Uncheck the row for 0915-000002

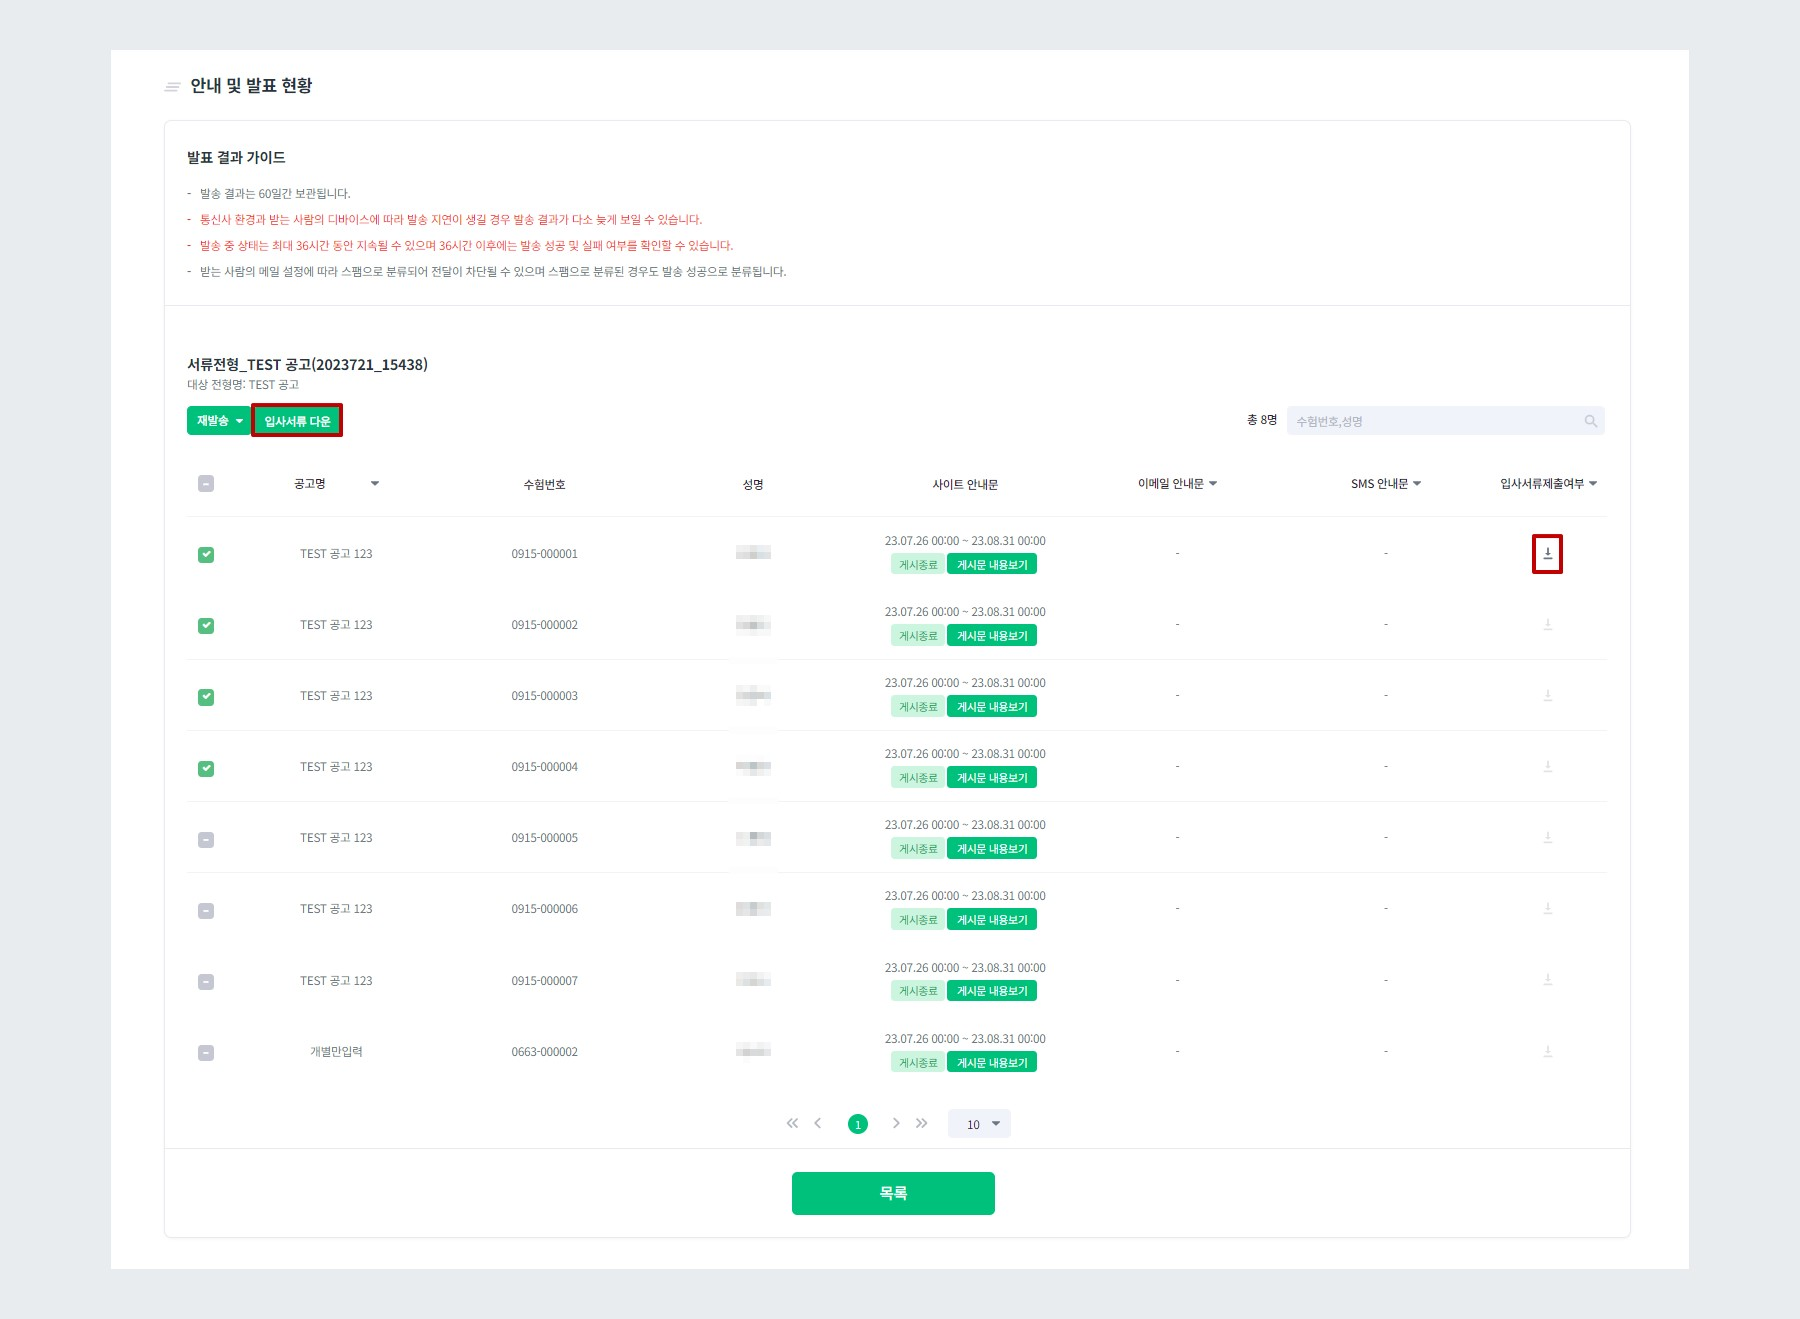coord(206,626)
